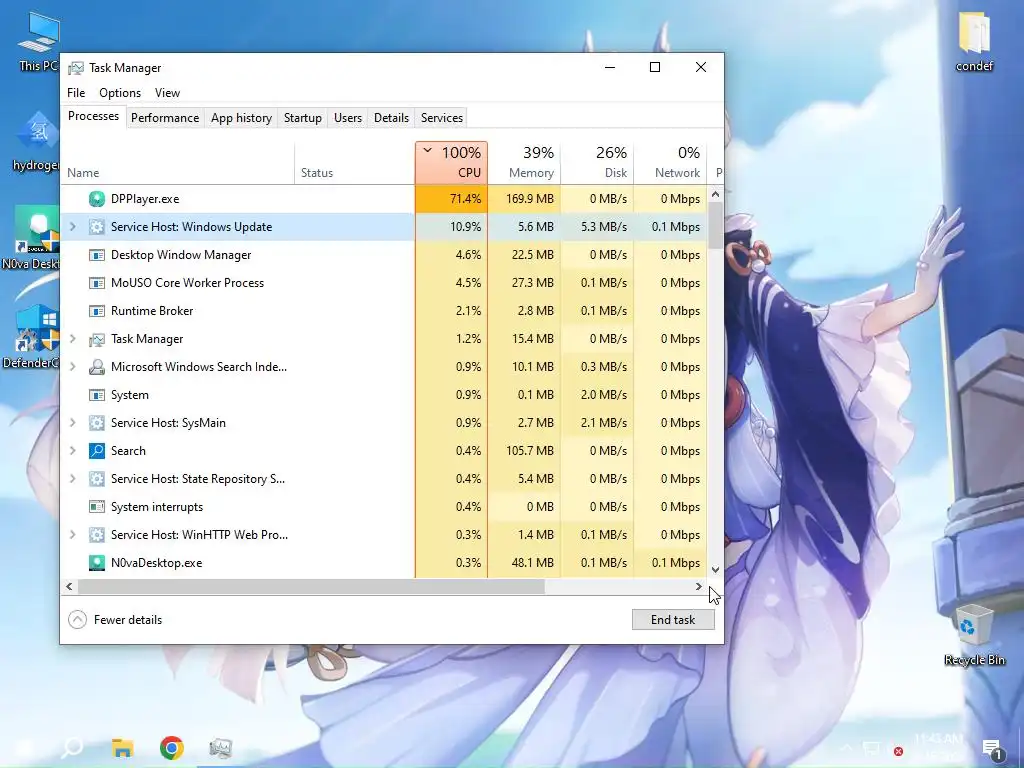Viewport: 1024px width, 768px height.
Task: Select the System interrupts process name
Action: tap(157, 507)
